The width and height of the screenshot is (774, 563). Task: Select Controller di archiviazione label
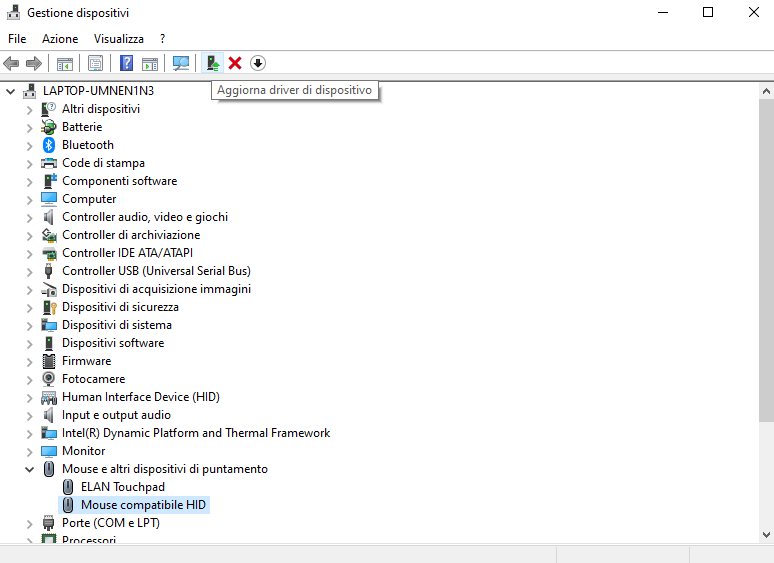click(131, 235)
